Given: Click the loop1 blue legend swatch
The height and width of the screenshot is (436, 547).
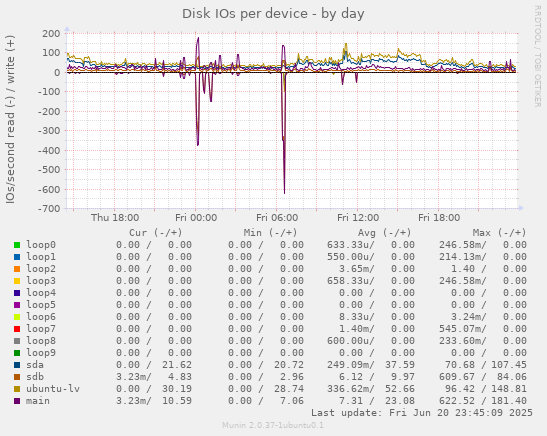Looking at the screenshot, I should (17, 257).
